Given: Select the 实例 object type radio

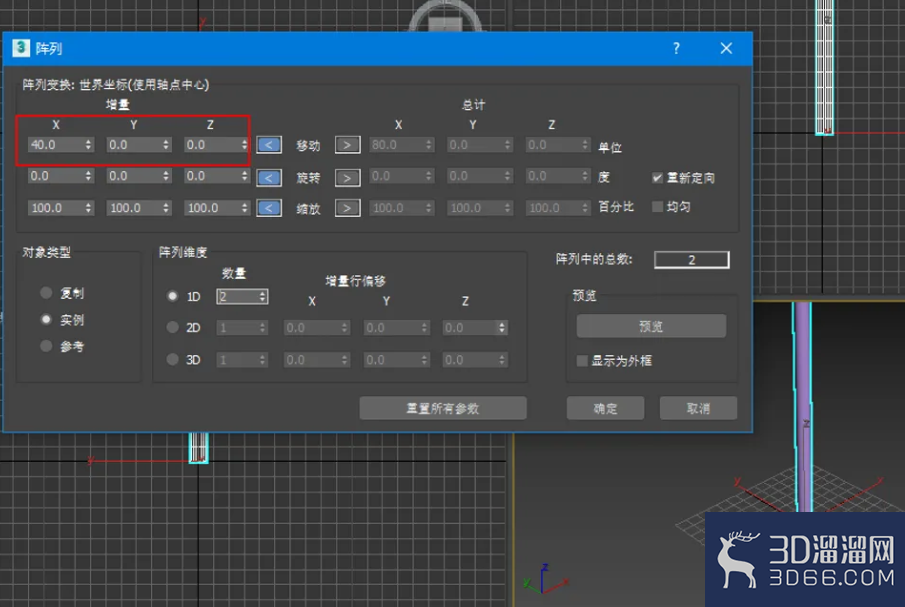Looking at the screenshot, I should click(46, 319).
